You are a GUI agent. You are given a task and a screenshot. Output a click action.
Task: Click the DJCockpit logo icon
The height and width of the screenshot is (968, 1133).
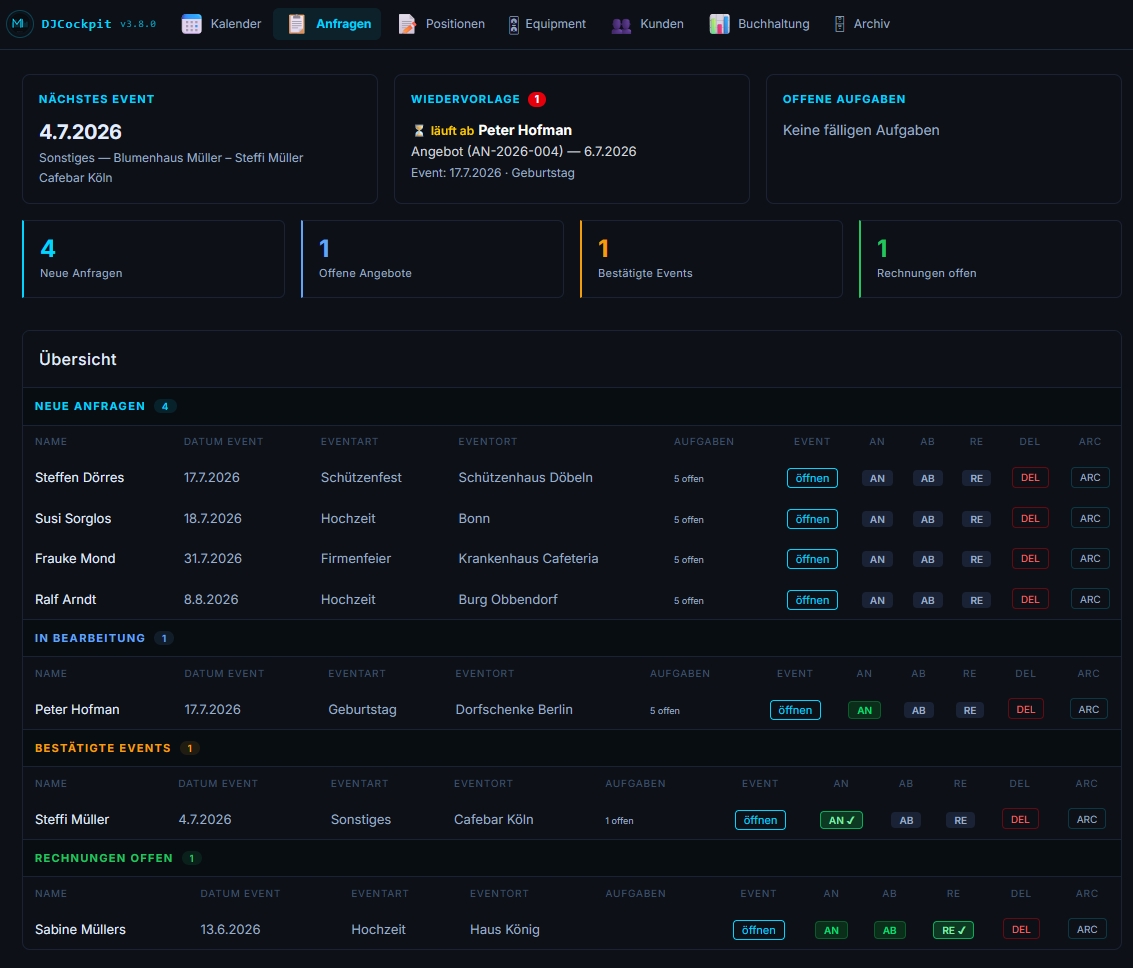(20, 24)
